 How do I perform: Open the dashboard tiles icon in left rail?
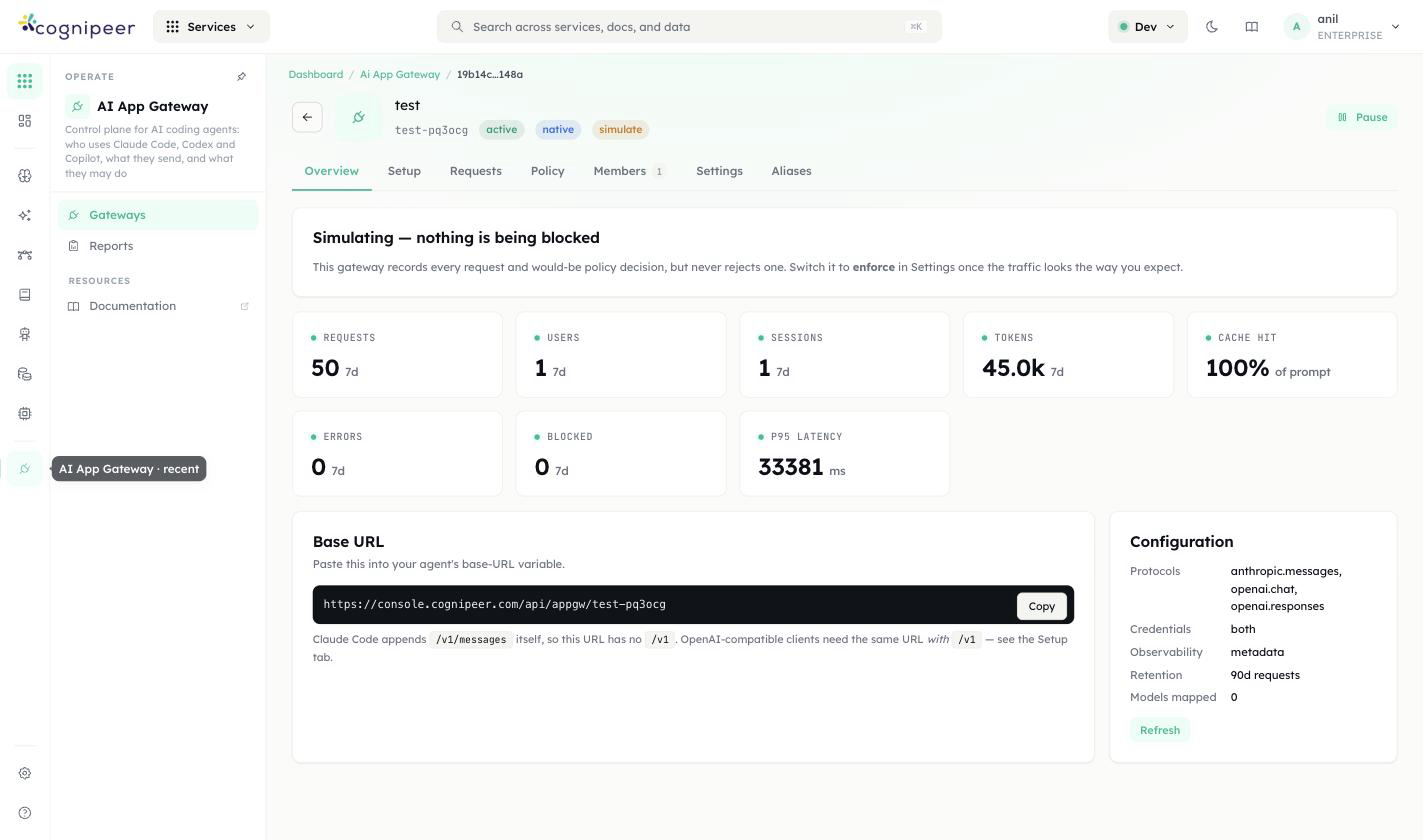pyautogui.click(x=25, y=121)
